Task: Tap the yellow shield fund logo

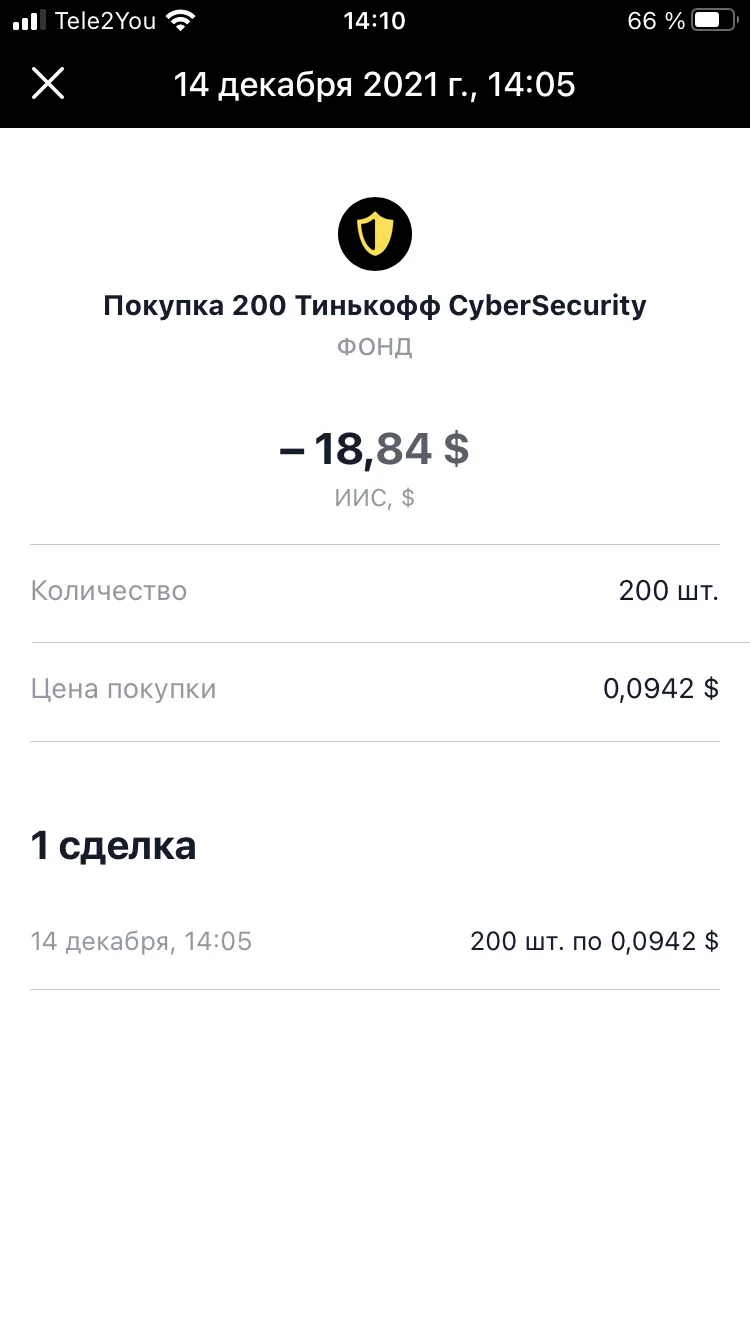Action: (375, 234)
